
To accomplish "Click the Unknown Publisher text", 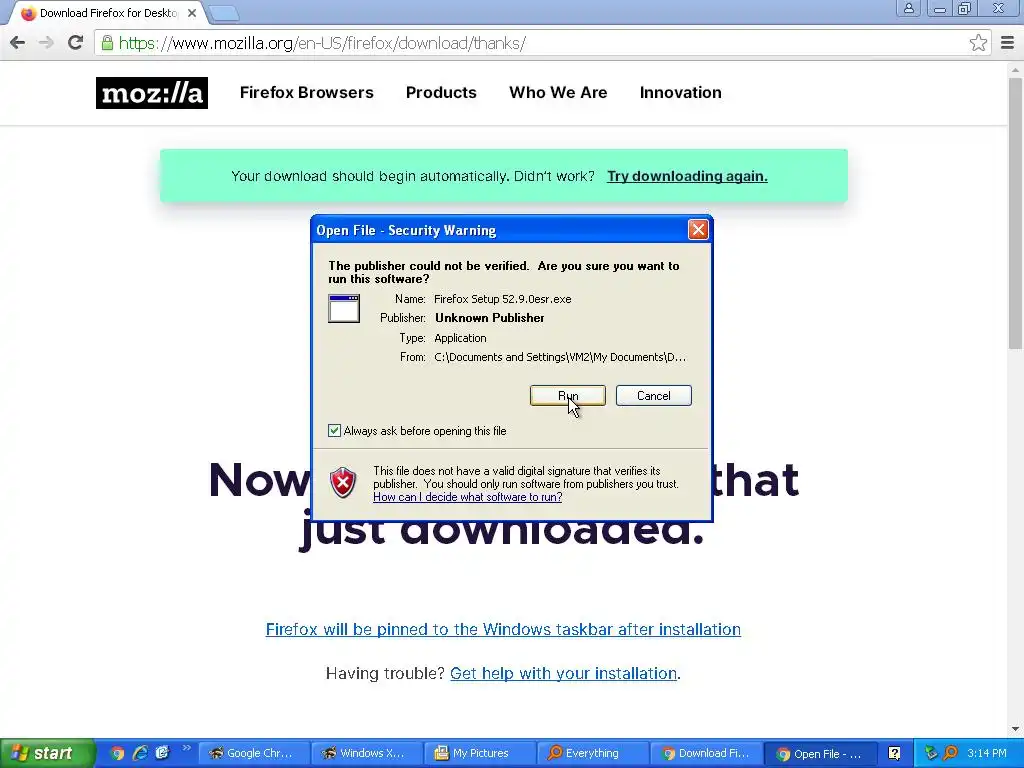I will [490, 318].
